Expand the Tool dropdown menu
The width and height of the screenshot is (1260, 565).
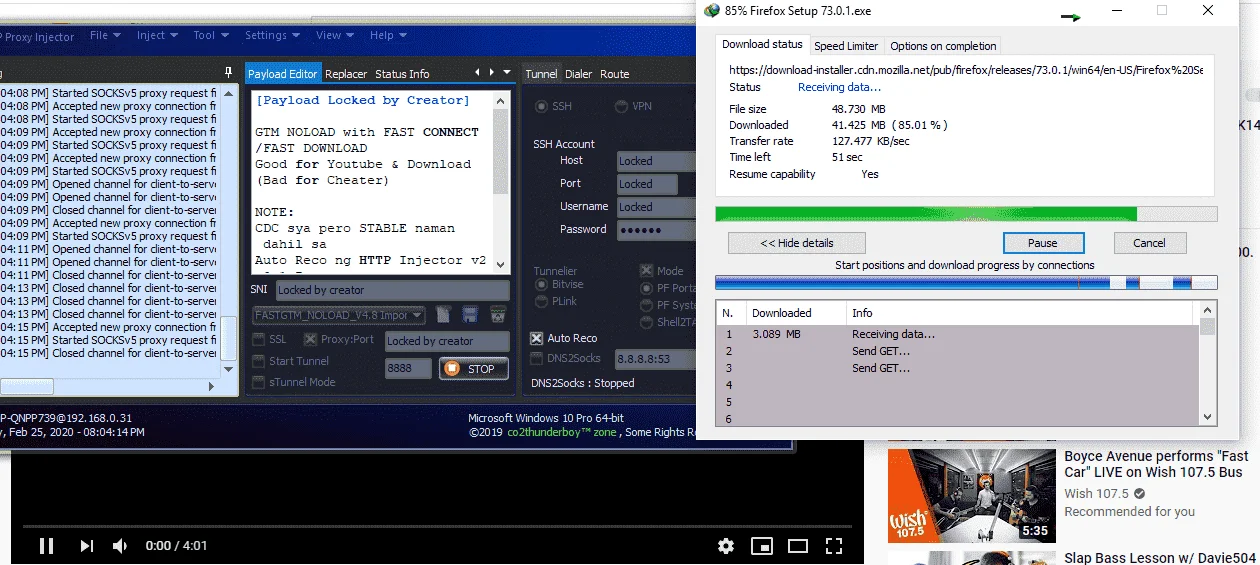click(210, 35)
